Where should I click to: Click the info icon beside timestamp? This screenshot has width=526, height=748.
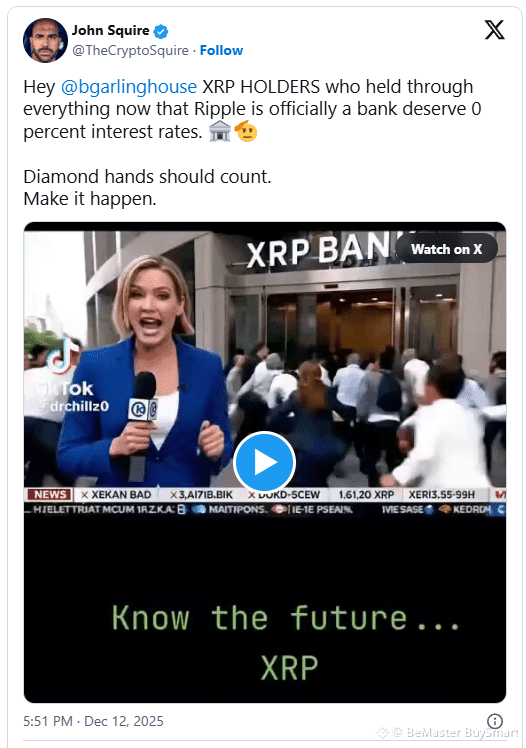(x=495, y=720)
